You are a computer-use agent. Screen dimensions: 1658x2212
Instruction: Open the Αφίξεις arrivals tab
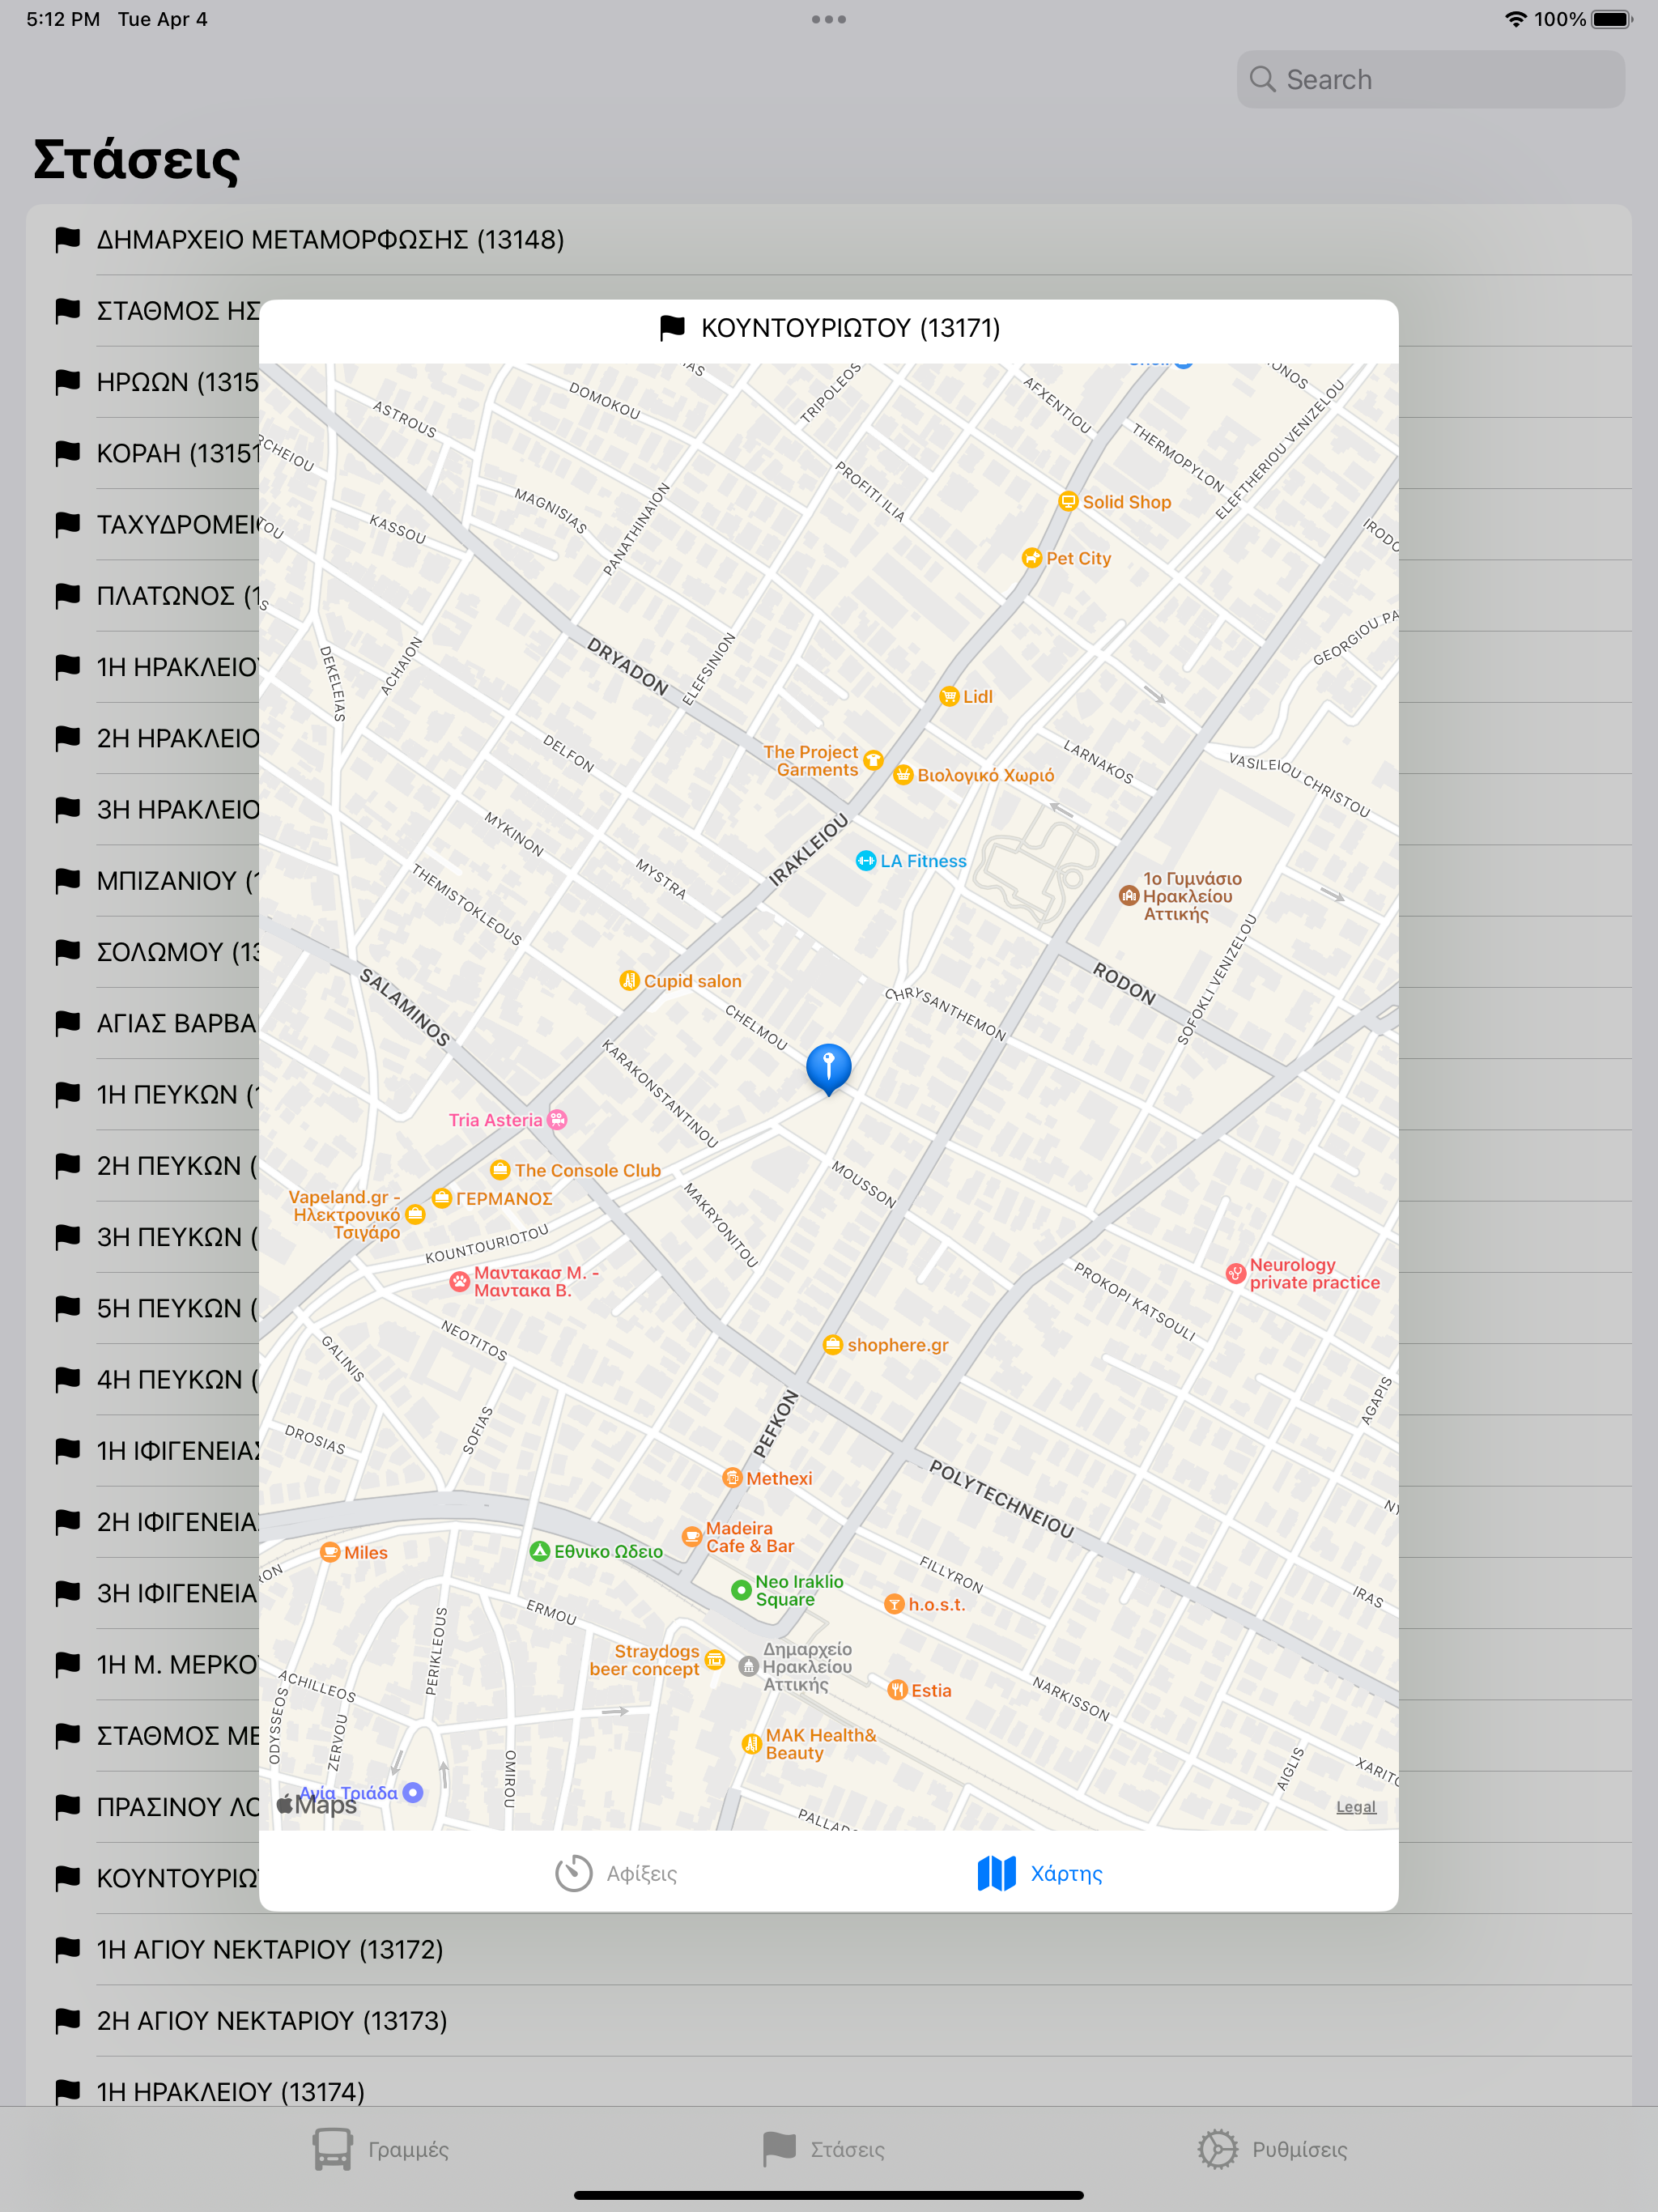point(616,1873)
